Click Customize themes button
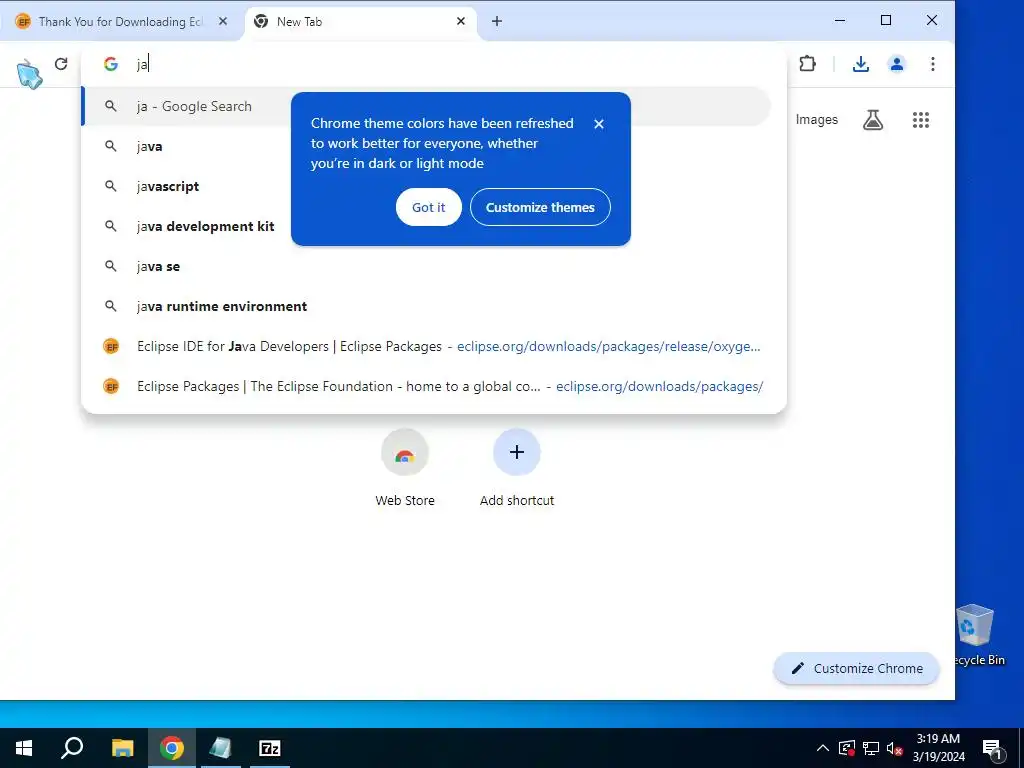 (540, 207)
